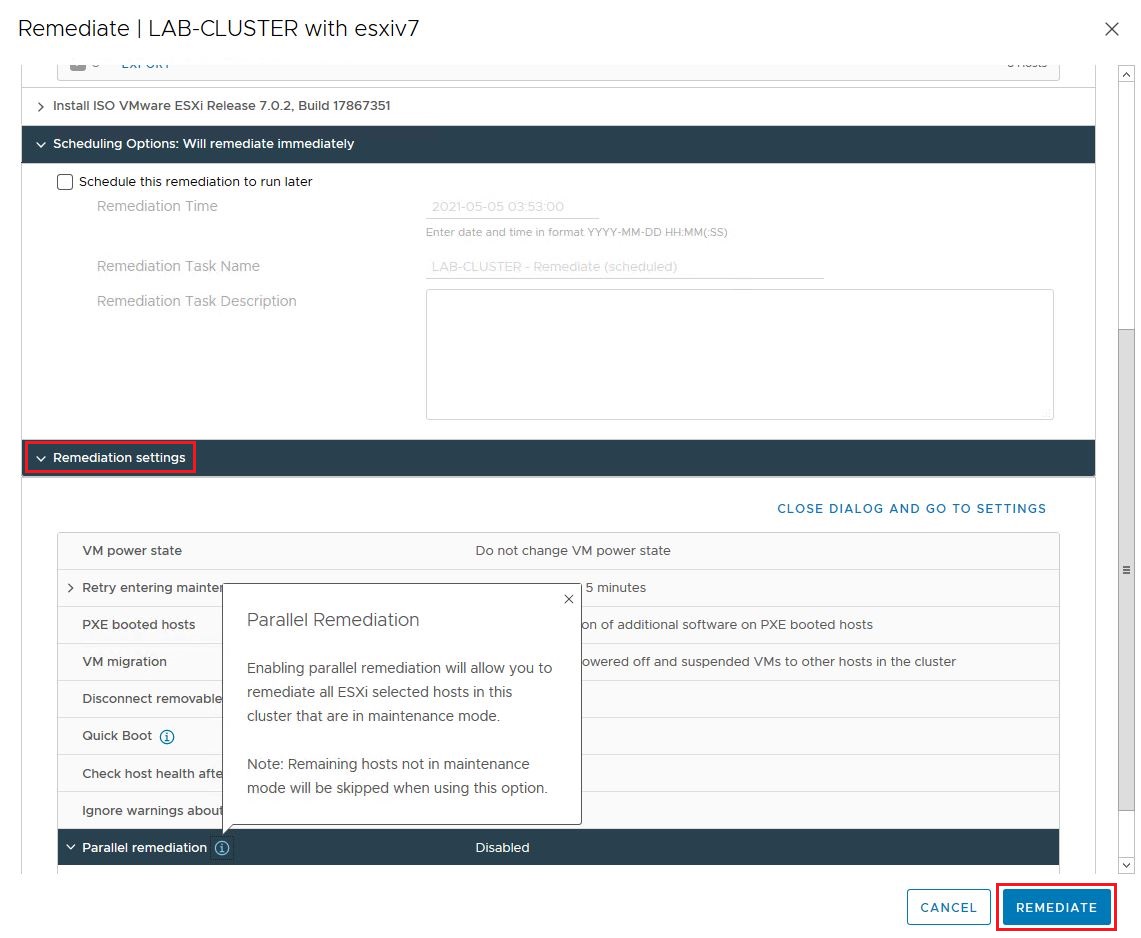This screenshot has width=1141, height=938.
Task: Click the Parallel remediation info icon
Action: click(222, 848)
